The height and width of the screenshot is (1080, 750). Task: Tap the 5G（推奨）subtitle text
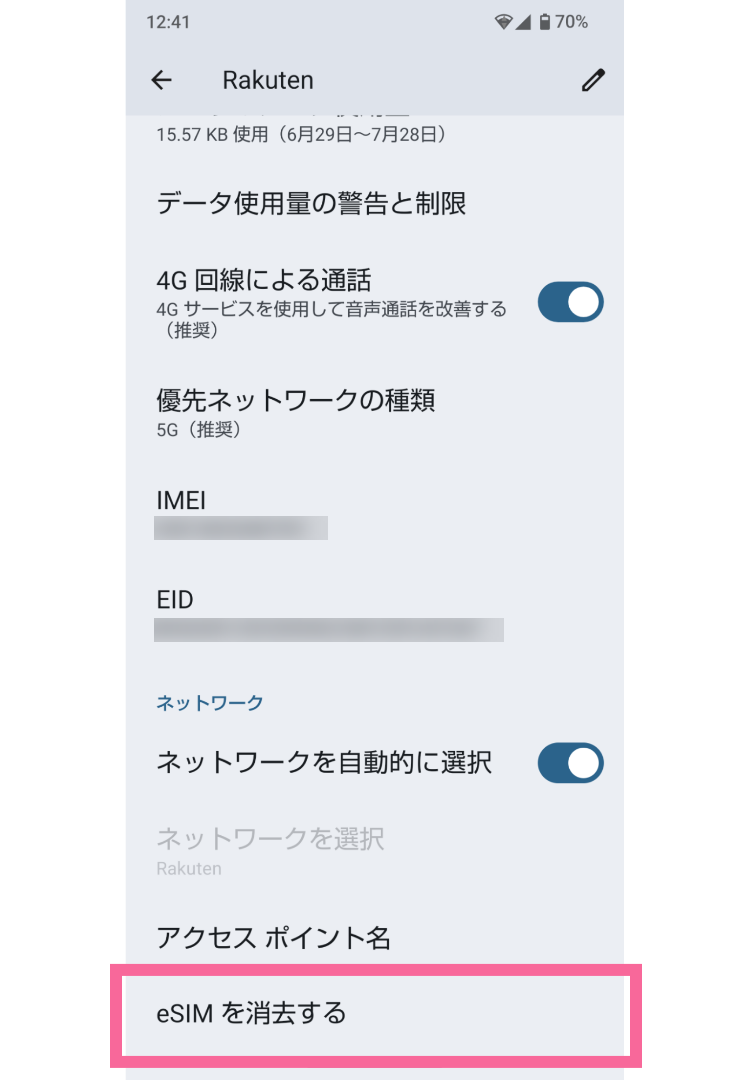[200, 430]
